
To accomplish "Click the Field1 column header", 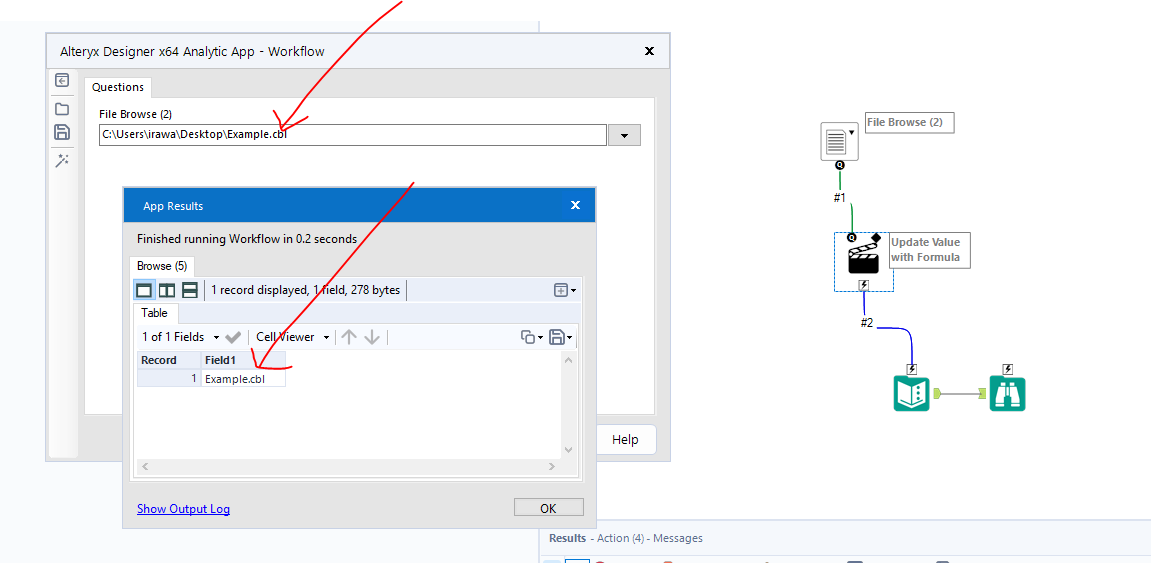I will (243, 360).
